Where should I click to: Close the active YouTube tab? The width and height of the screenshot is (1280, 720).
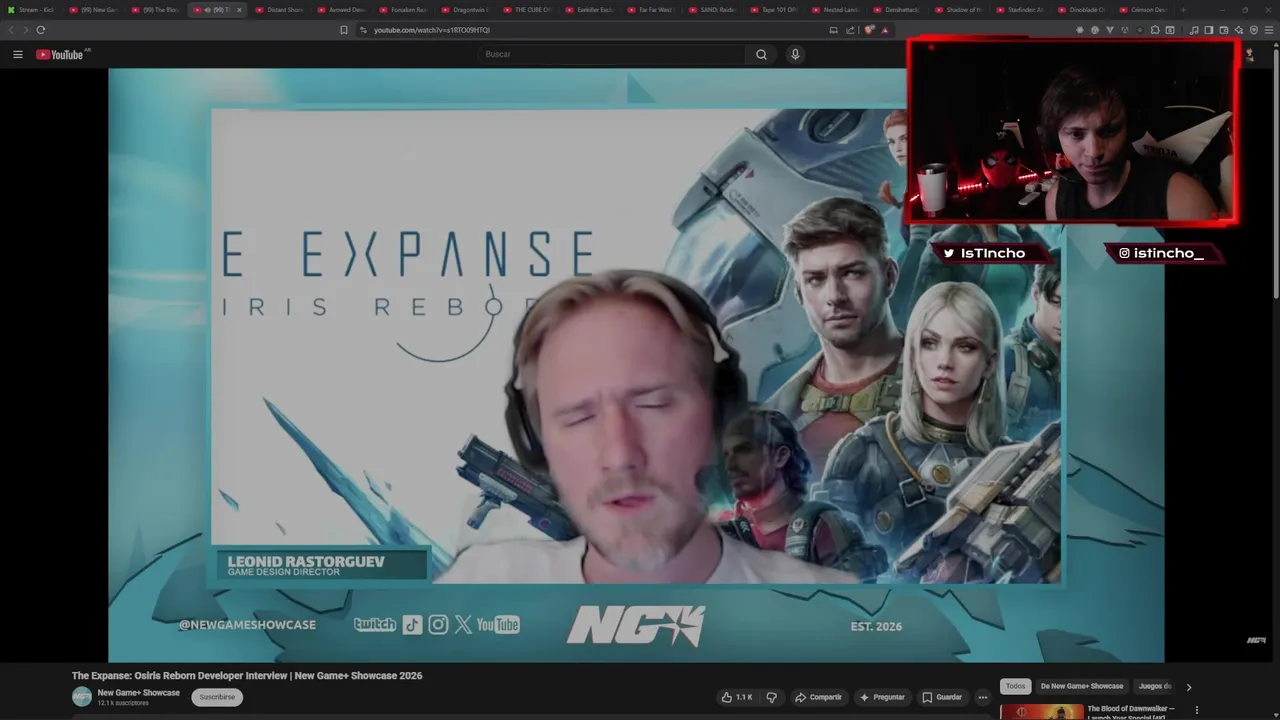pos(239,10)
